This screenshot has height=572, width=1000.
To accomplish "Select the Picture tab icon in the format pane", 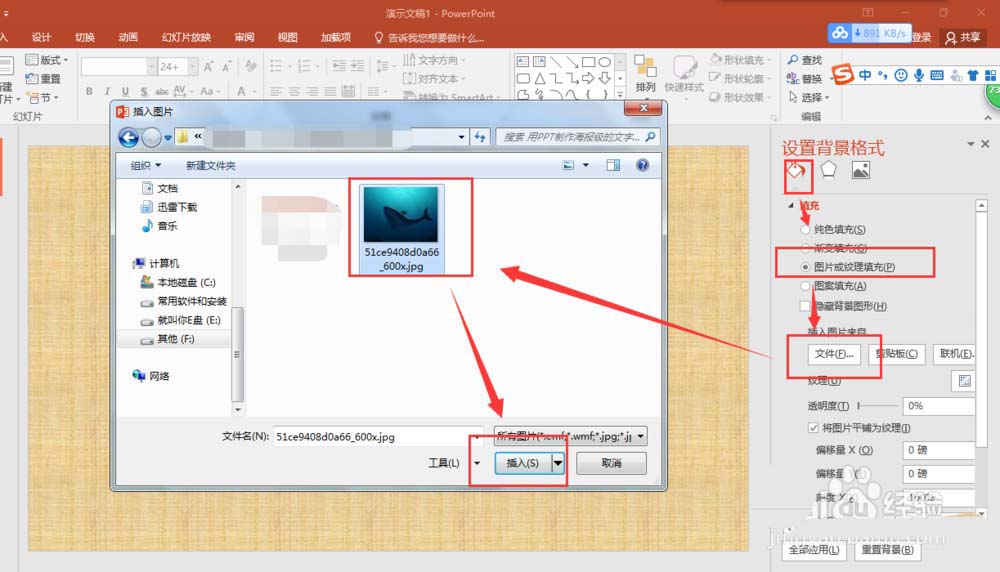I will pos(860,170).
